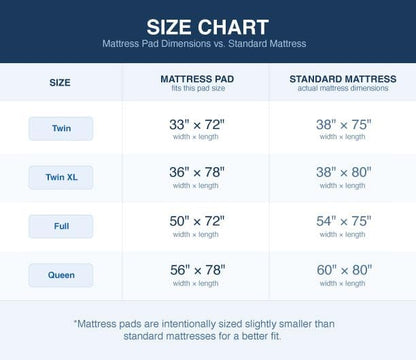Choose the Full size button

pos(61,226)
